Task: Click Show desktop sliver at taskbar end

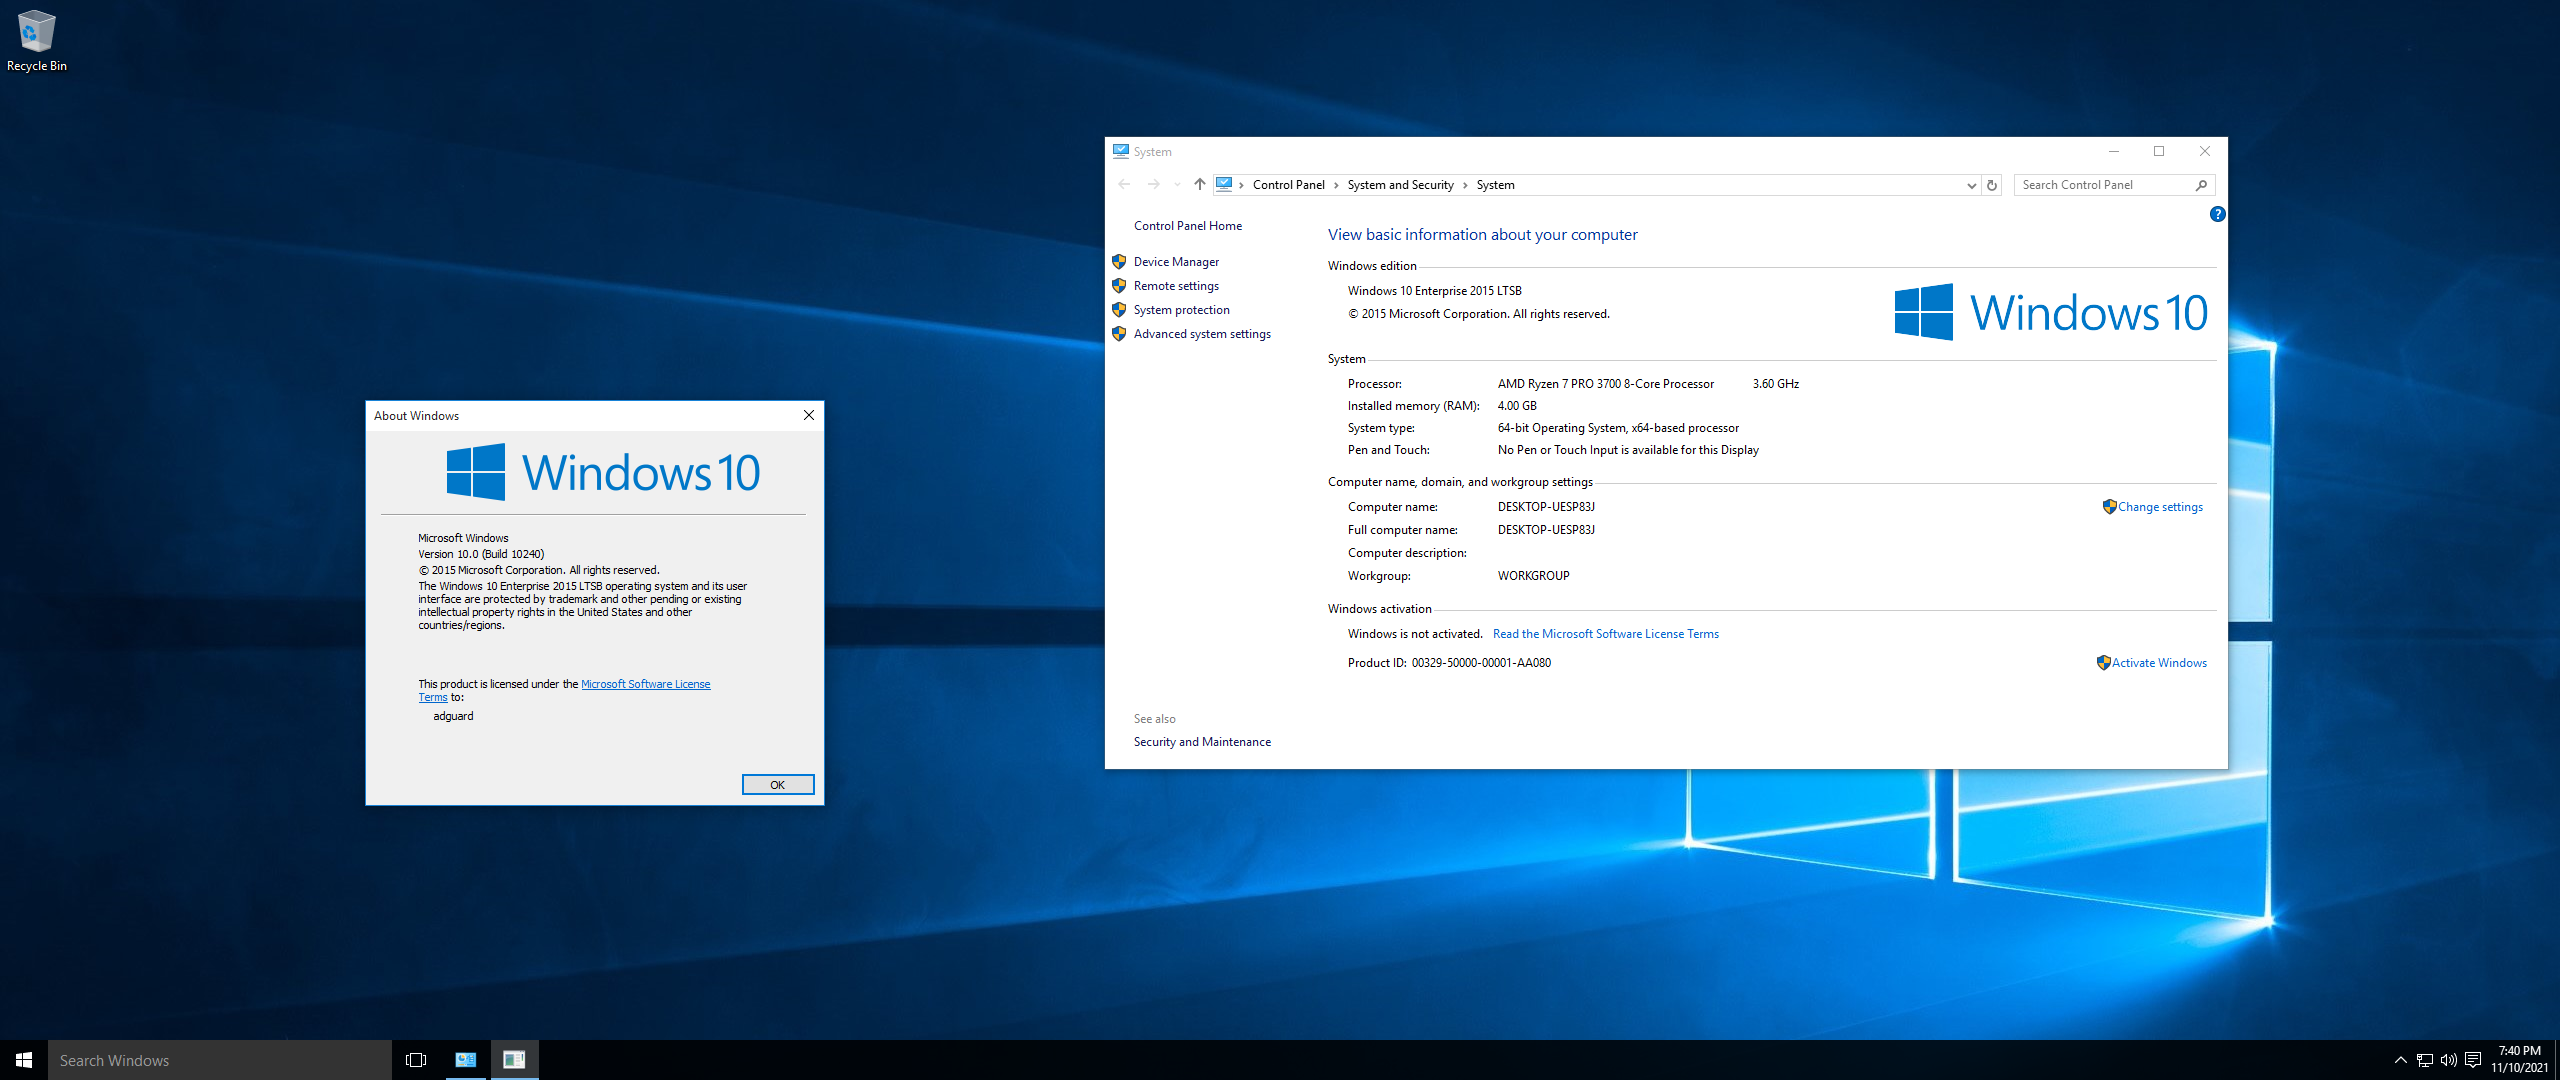Action: [x=2557, y=1060]
